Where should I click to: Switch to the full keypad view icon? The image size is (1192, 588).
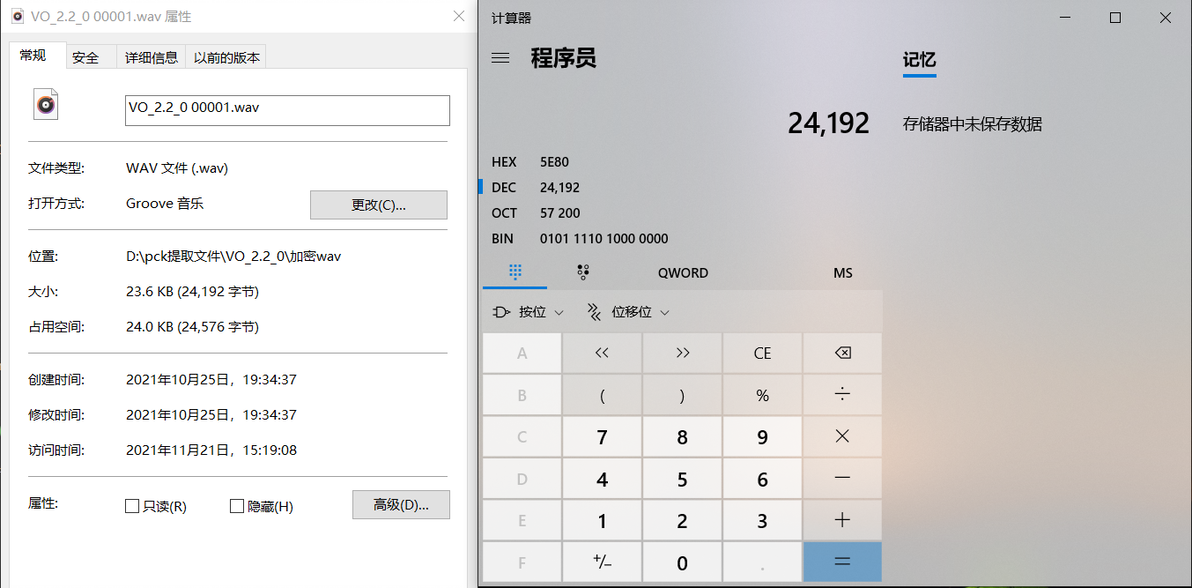tap(515, 272)
